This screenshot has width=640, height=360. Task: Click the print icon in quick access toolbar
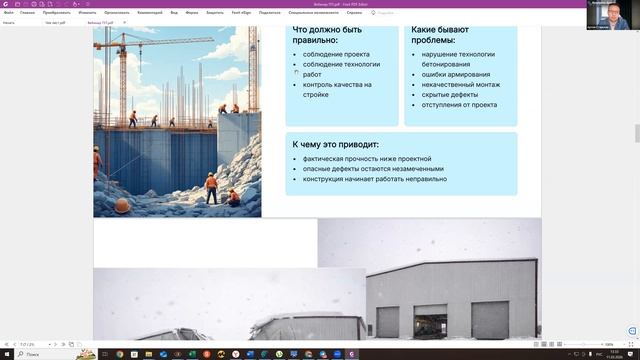tap(34, 4)
